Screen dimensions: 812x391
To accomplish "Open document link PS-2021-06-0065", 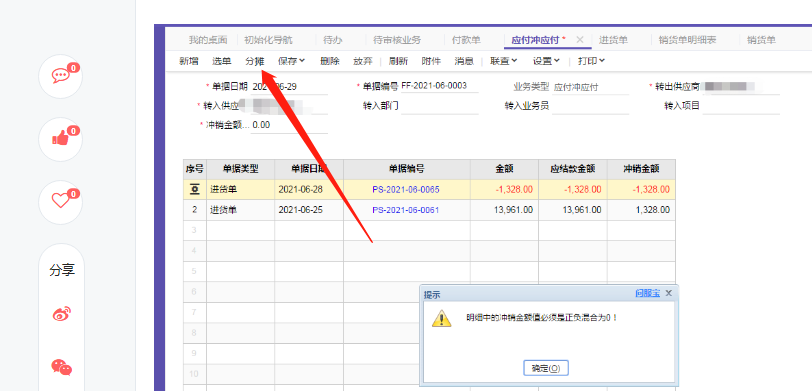I will (x=405, y=190).
